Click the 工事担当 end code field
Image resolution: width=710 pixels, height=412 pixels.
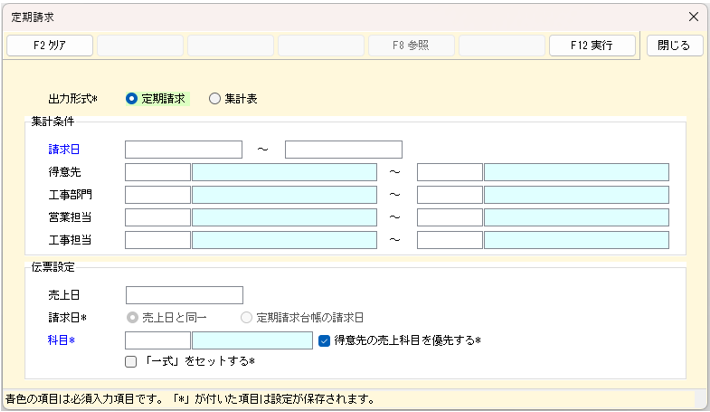(450, 240)
